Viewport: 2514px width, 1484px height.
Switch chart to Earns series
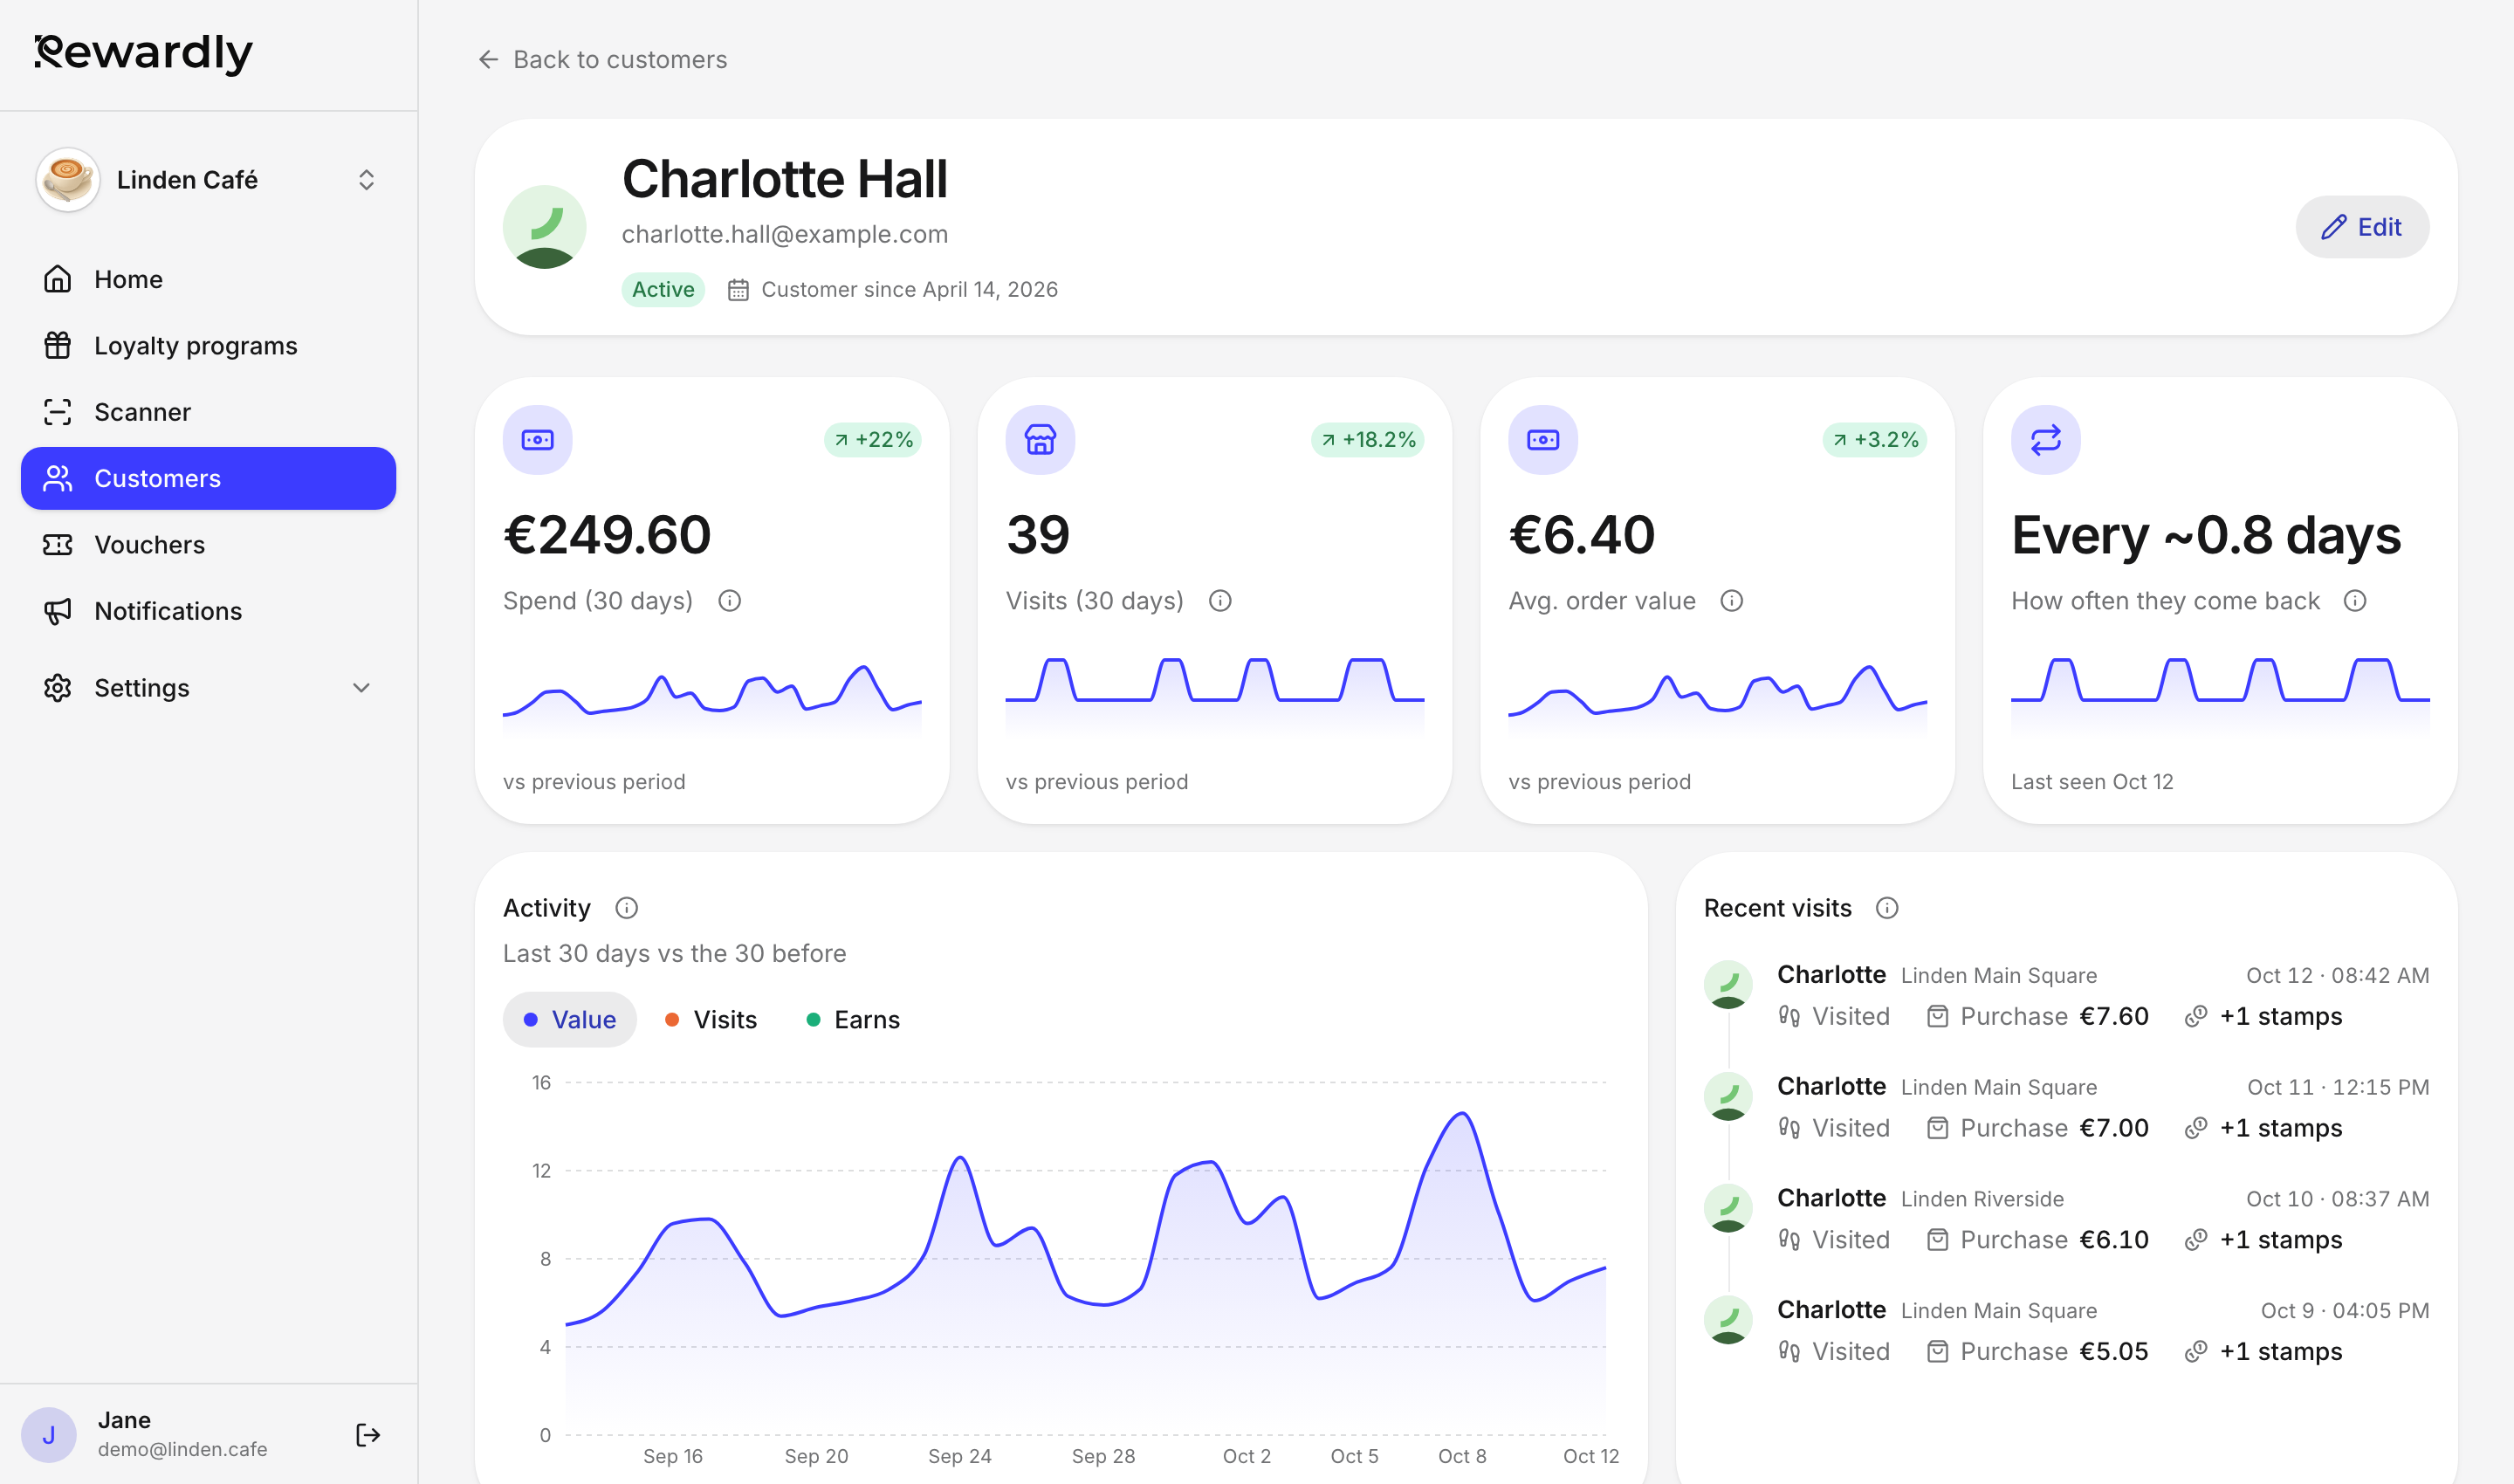click(x=853, y=1020)
